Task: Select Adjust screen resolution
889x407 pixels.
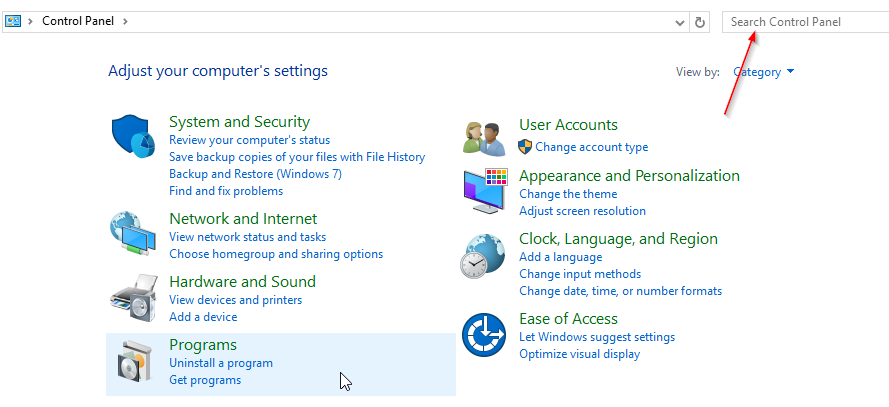Action: (x=582, y=211)
